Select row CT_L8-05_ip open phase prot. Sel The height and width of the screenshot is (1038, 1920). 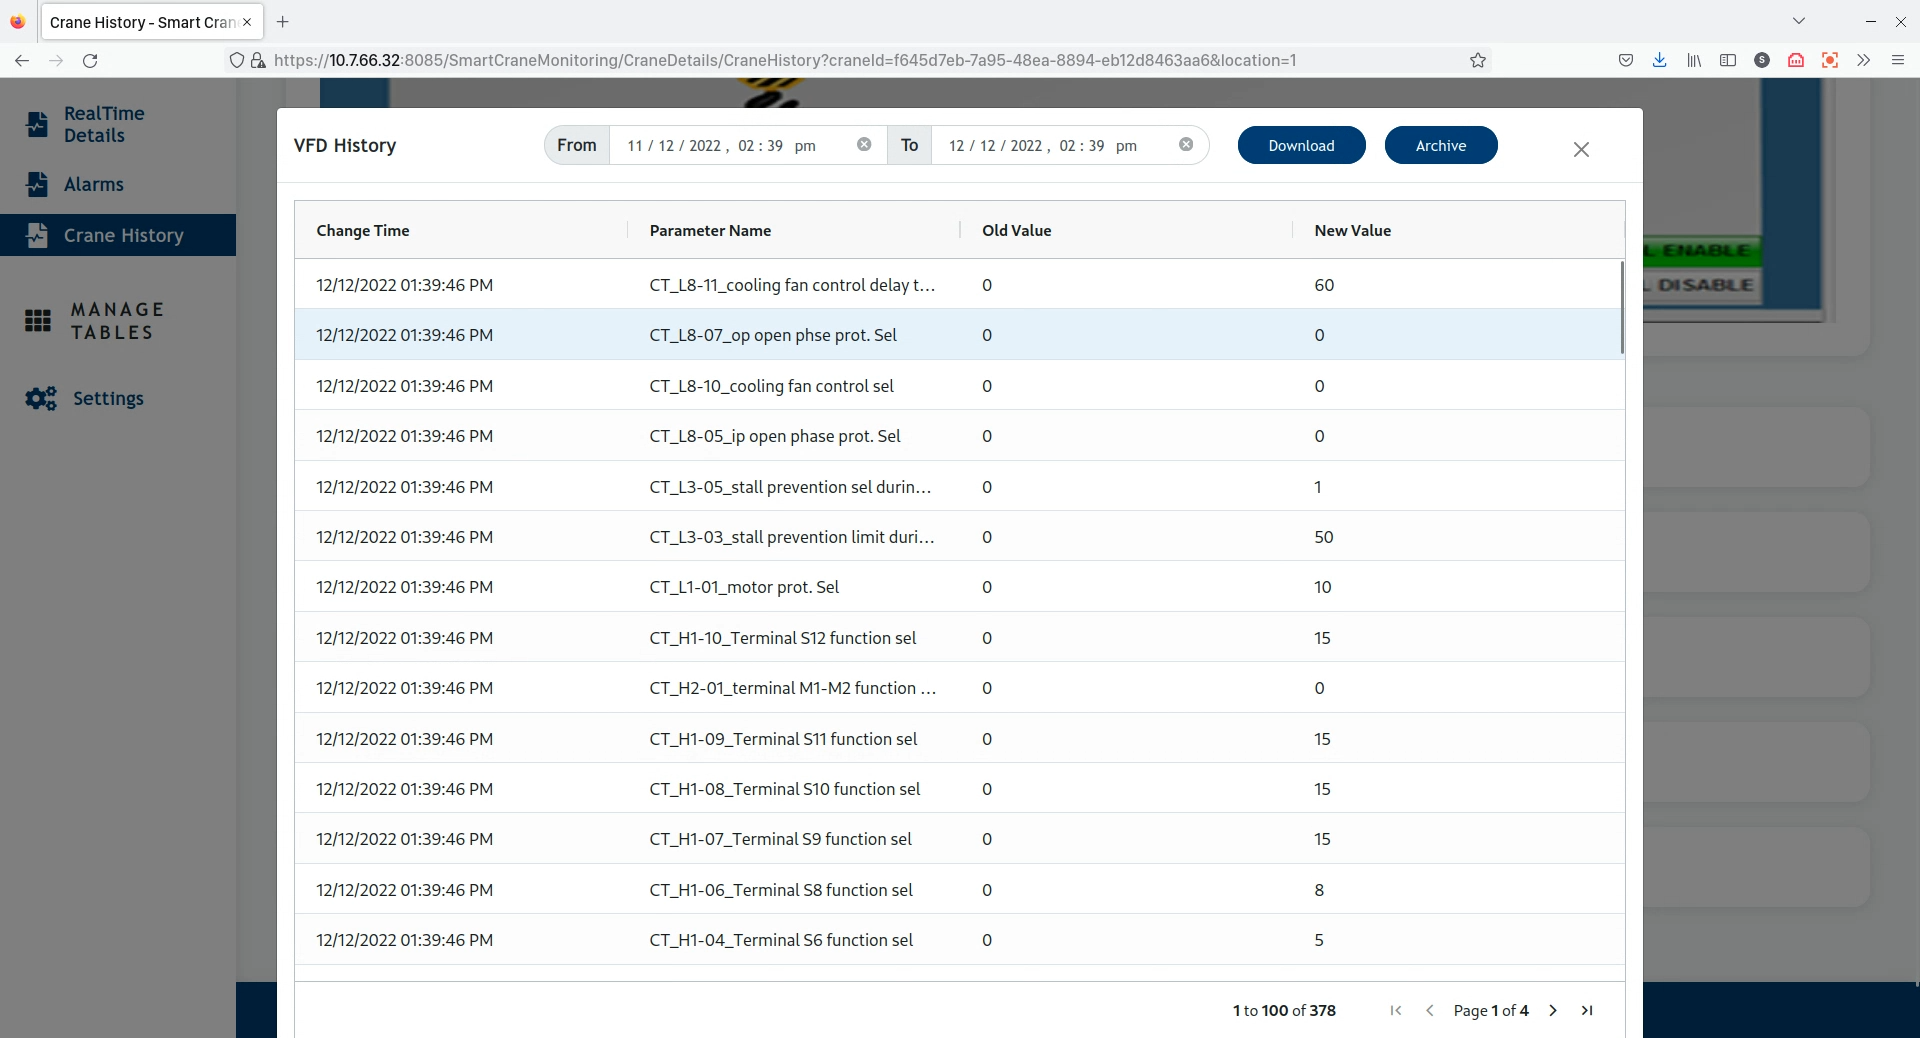(958, 435)
